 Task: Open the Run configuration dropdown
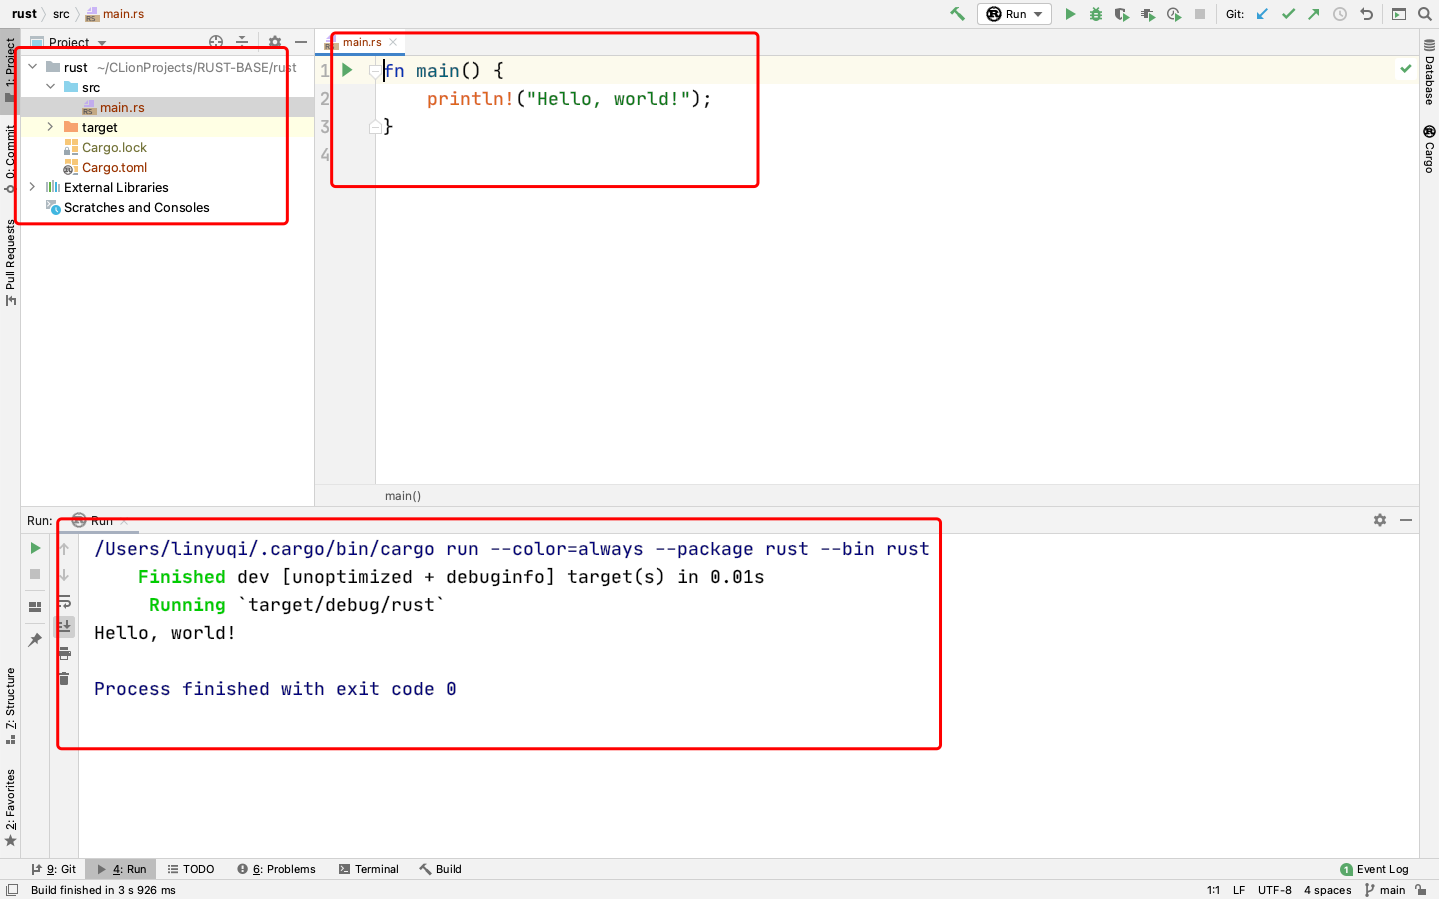point(1014,14)
